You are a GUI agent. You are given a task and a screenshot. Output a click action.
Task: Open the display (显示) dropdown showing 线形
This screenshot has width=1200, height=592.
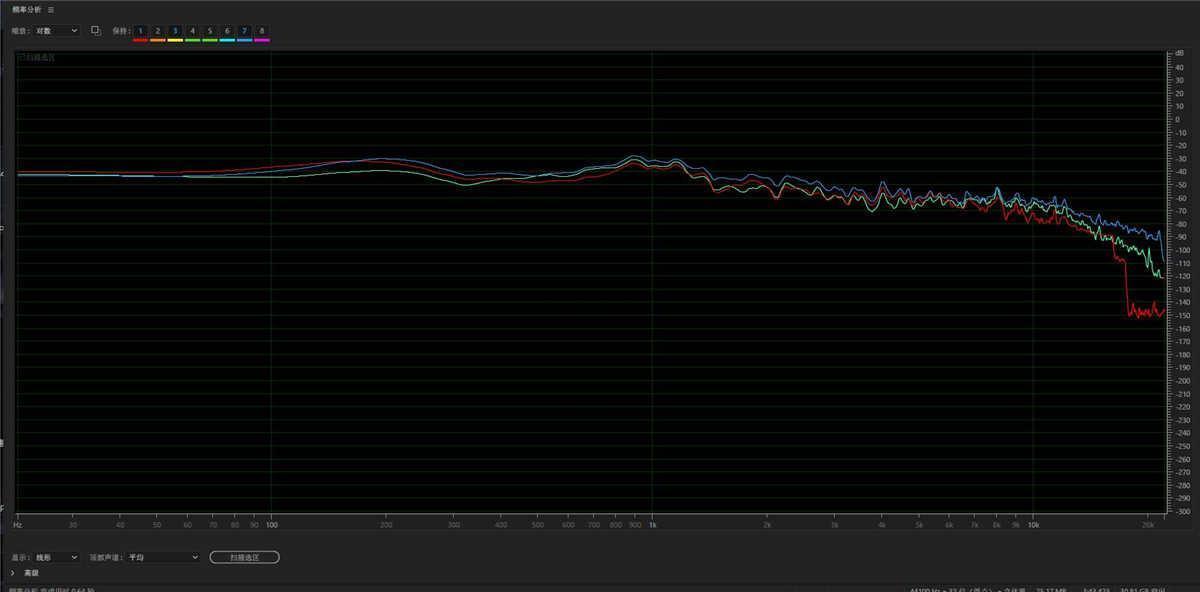(57, 557)
